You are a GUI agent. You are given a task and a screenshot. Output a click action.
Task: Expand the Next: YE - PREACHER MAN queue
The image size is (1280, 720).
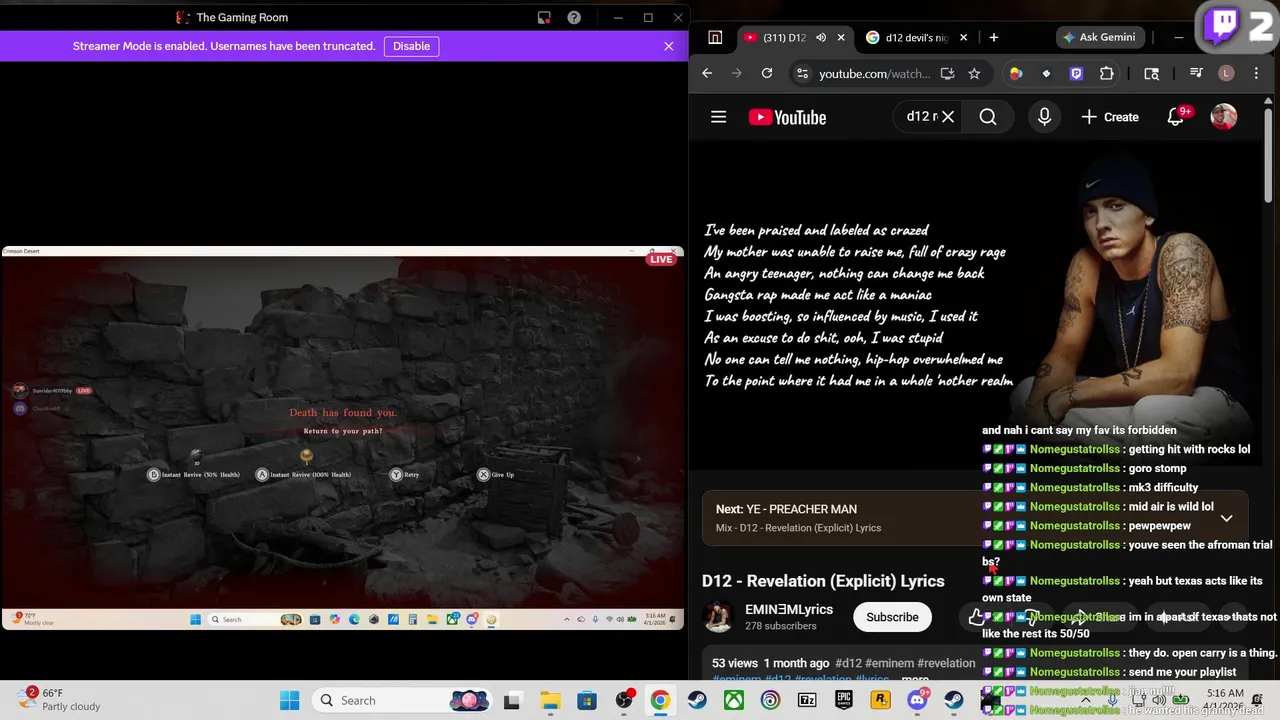pos(1227,518)
